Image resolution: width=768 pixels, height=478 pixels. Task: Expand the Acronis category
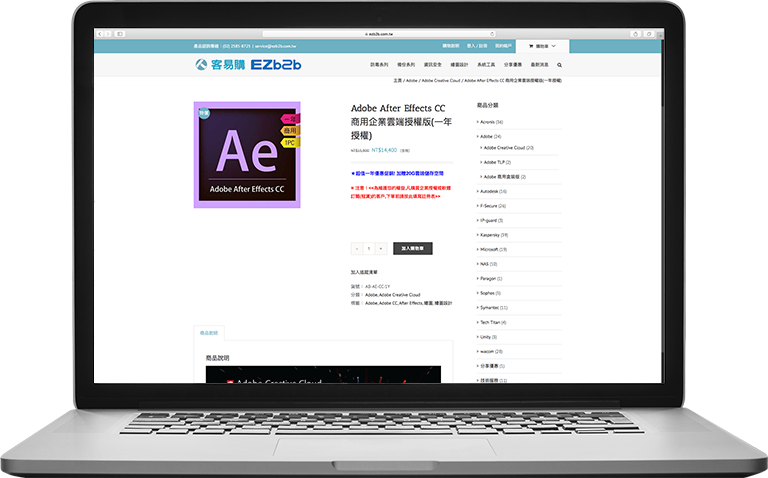pos(490,122)
